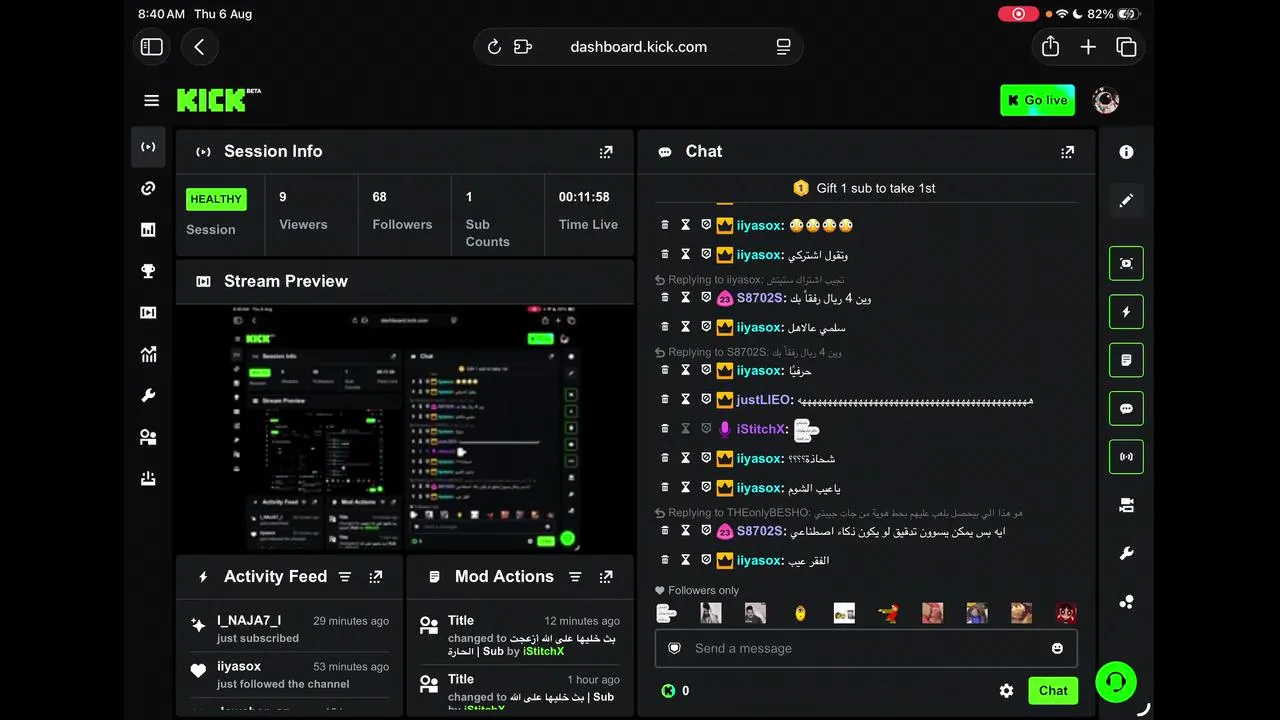Open the Mod Actions filter menu
Image resolution: width=1280 pixels, height=720 pixels.
point(575,577)
